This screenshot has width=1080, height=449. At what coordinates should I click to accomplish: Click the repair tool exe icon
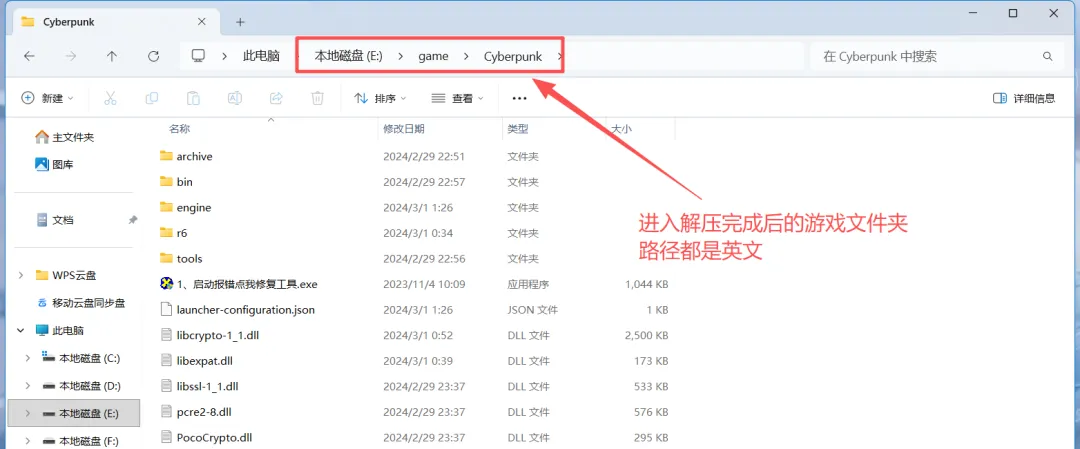click(165, 284)
